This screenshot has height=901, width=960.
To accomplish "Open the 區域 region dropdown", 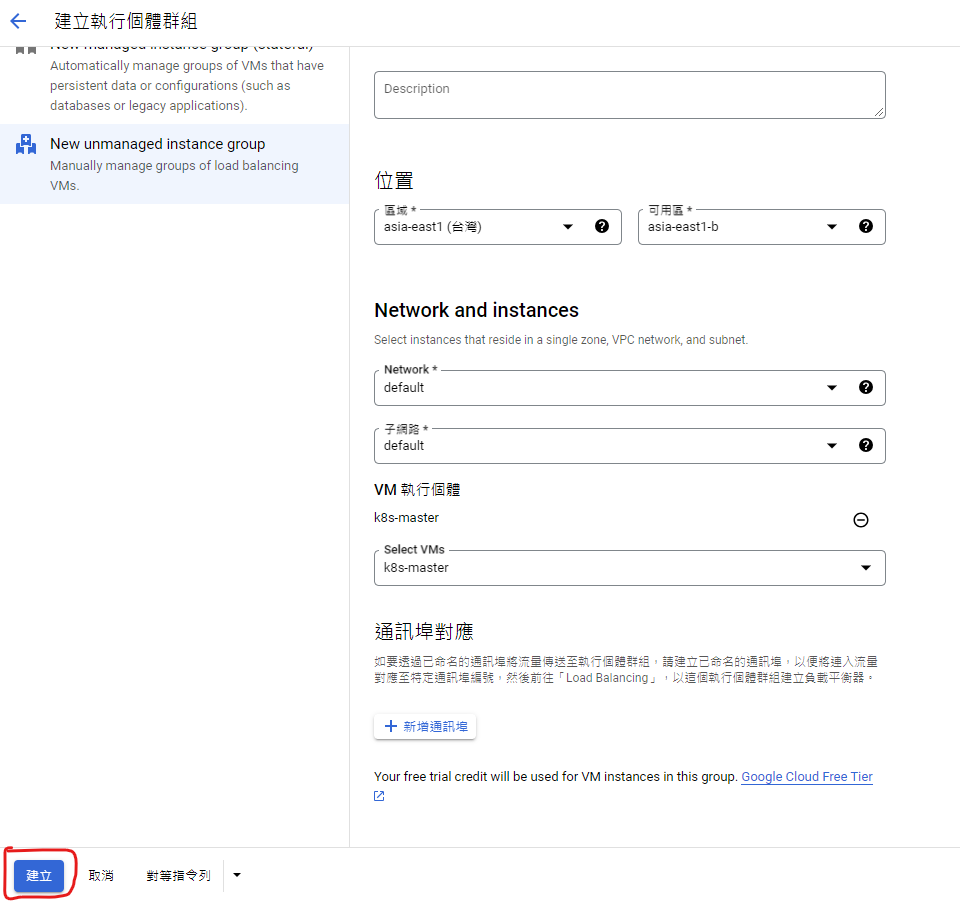I will [x=567, y=227].
